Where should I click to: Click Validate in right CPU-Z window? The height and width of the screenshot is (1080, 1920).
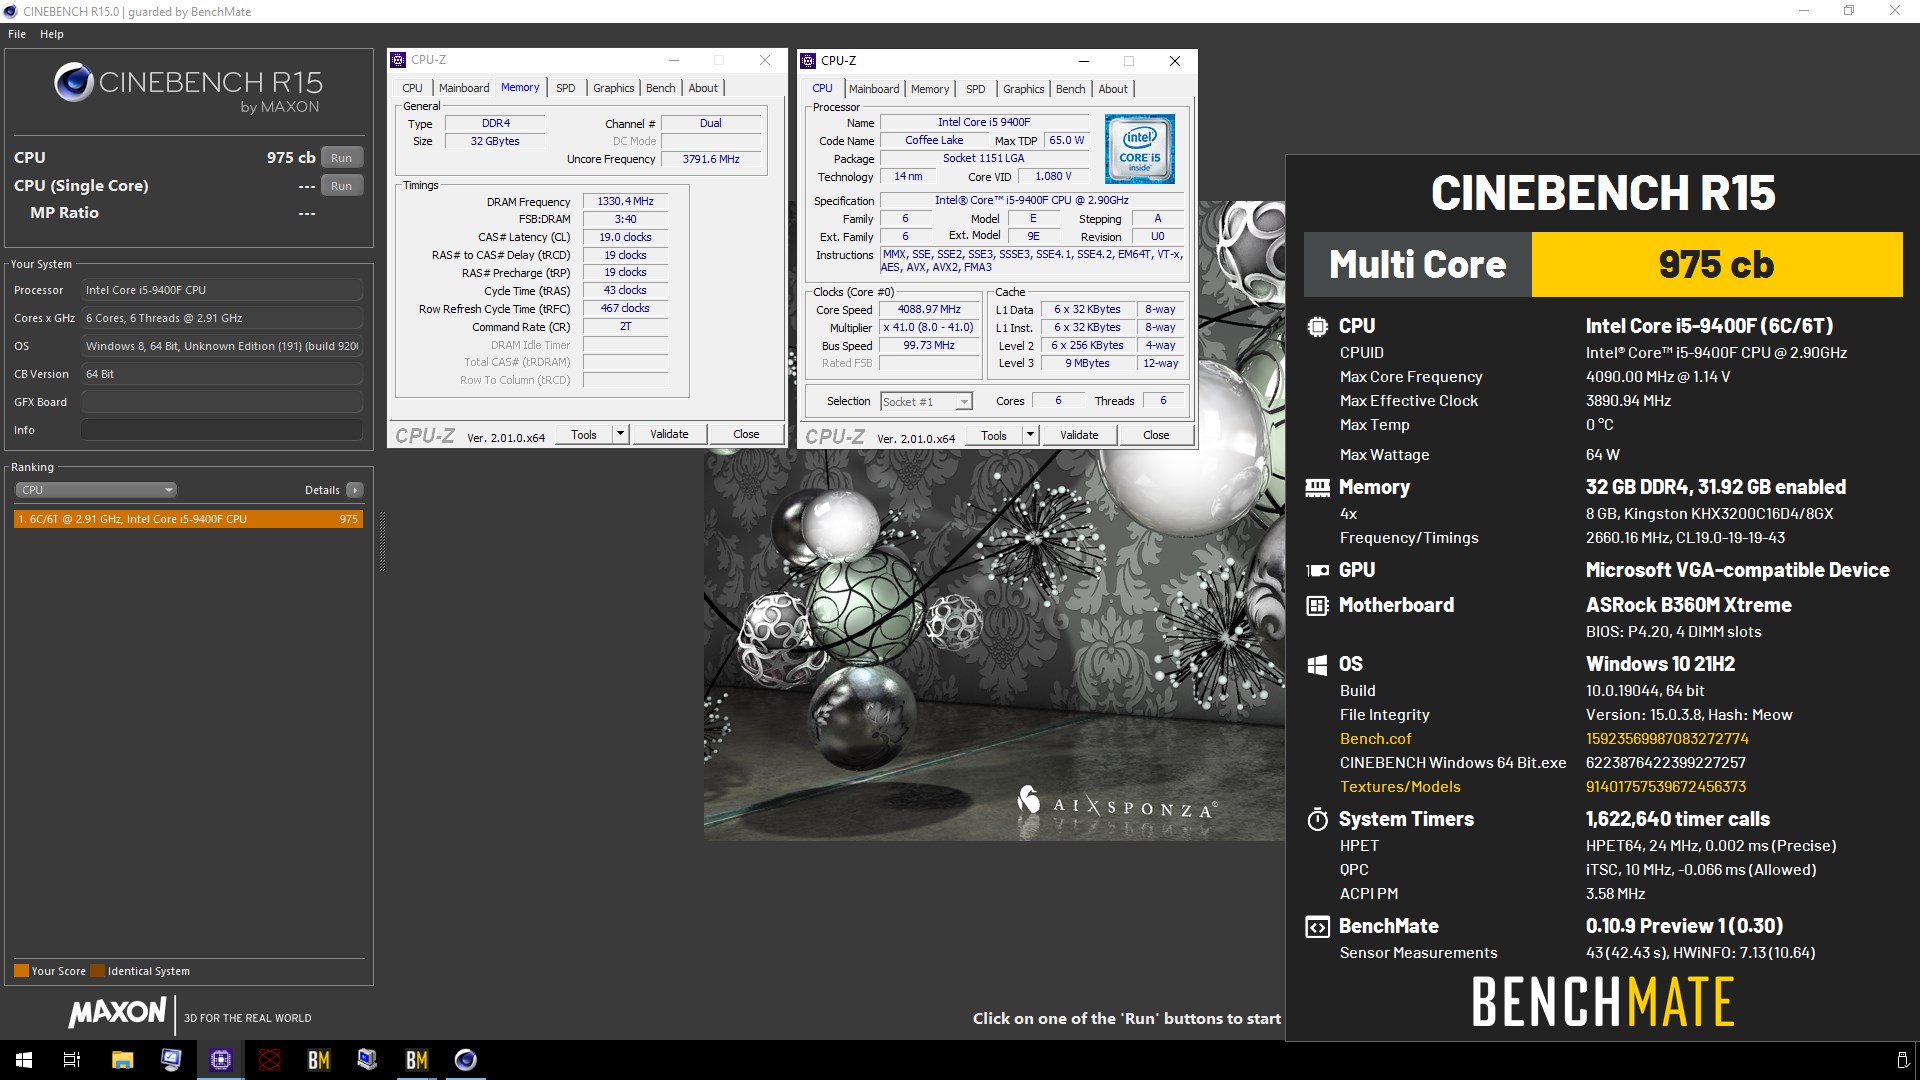tap(1079, 436)
